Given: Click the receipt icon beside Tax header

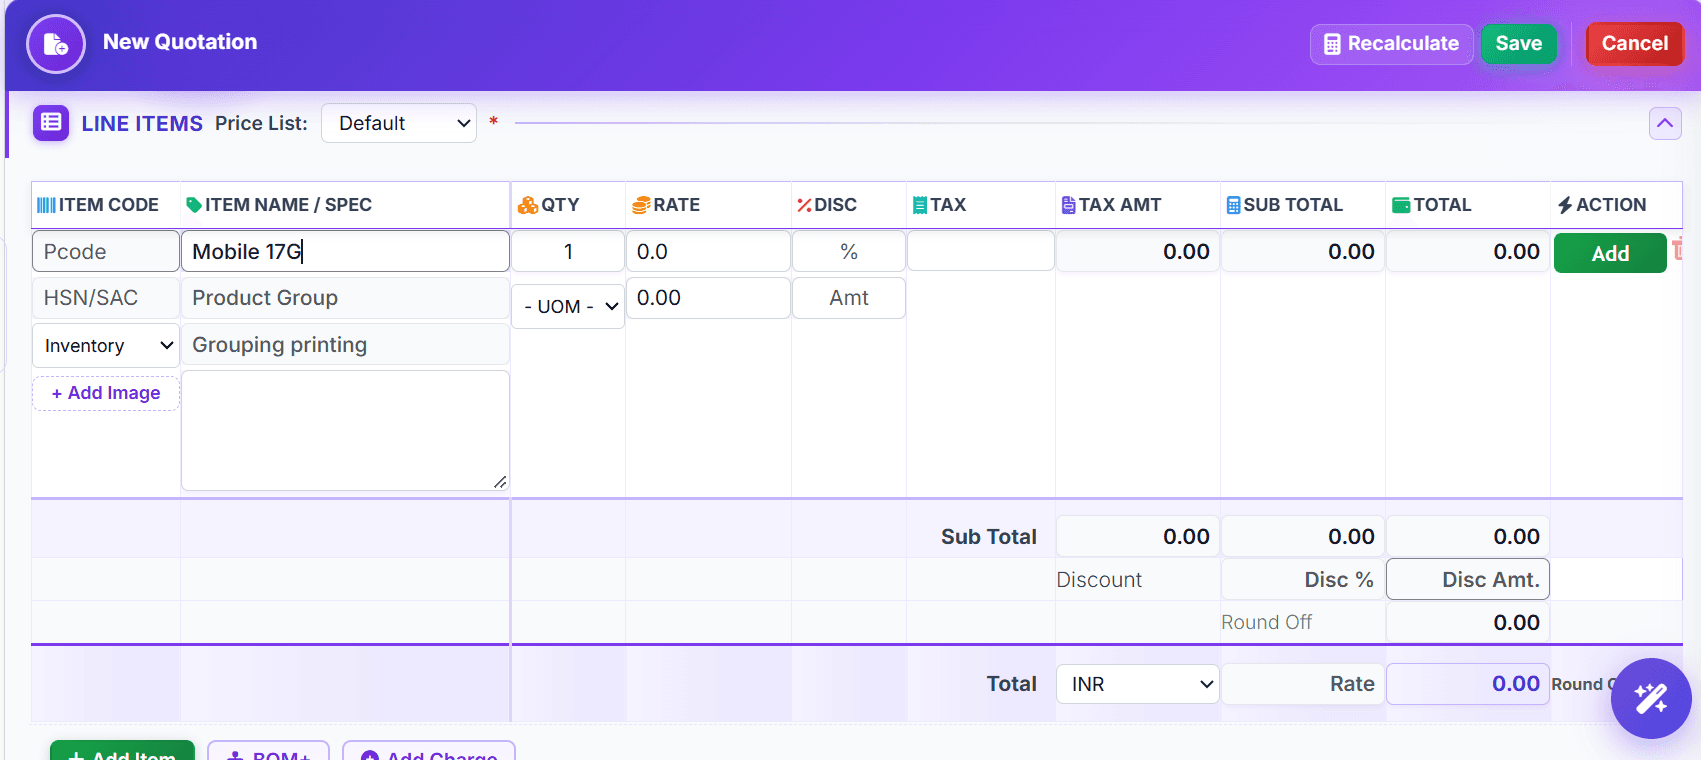Looking at the screenshot, I should [x=920, y=205].
